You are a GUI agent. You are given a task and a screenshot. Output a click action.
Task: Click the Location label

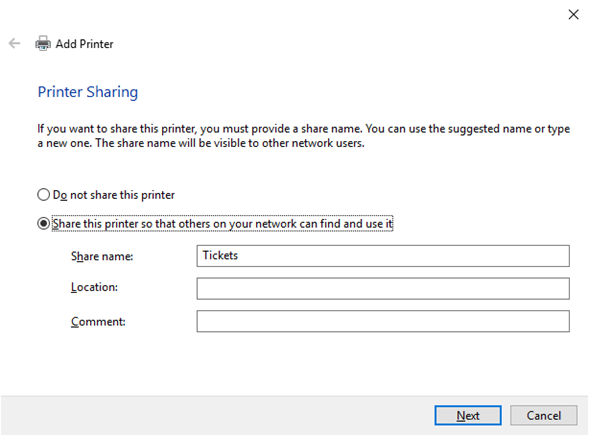click(x=94, y=287)
